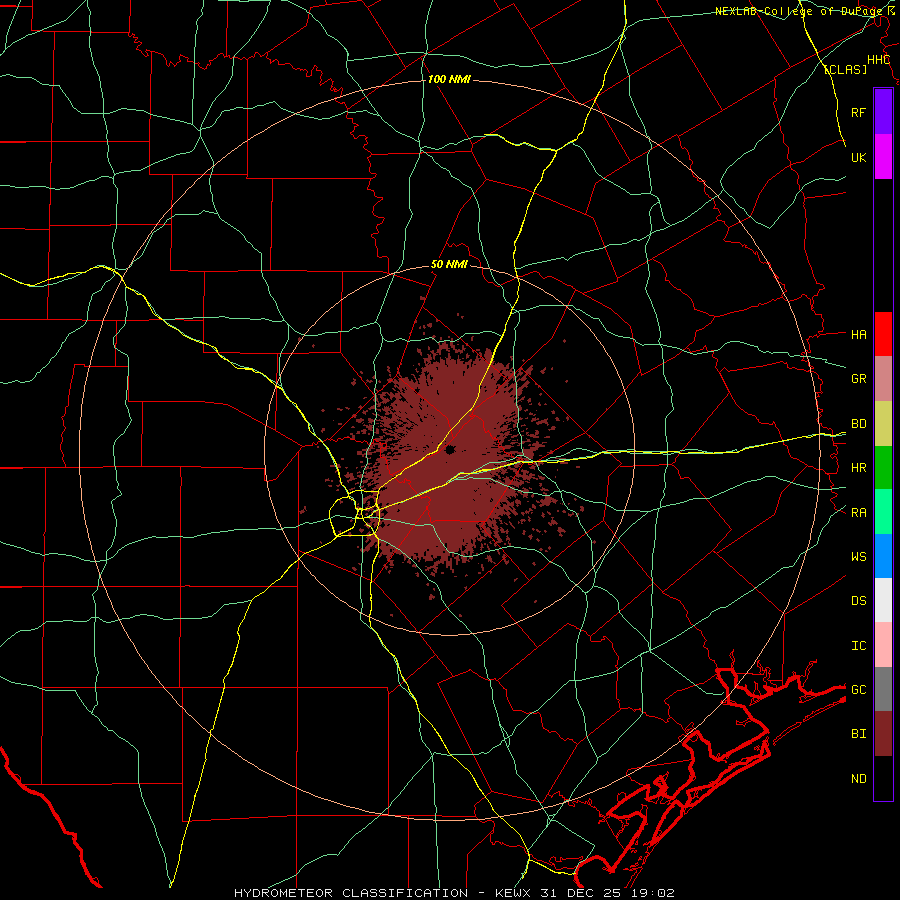Click the brown BI legend swatch

883,734
